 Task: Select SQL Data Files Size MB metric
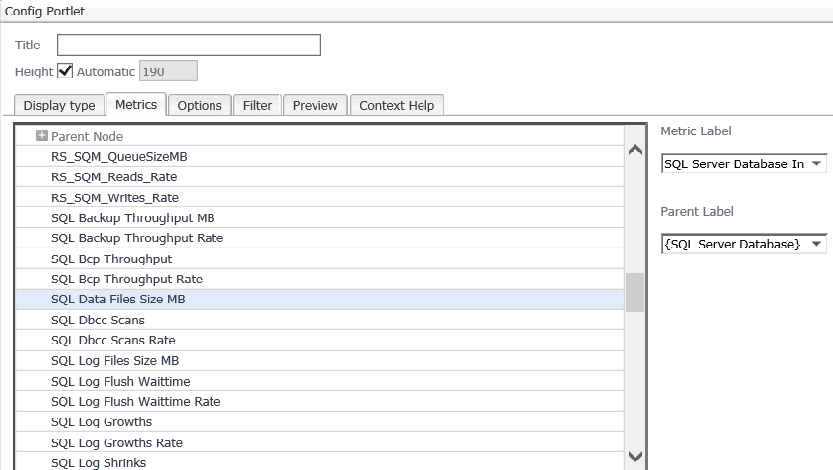(118, 299)
